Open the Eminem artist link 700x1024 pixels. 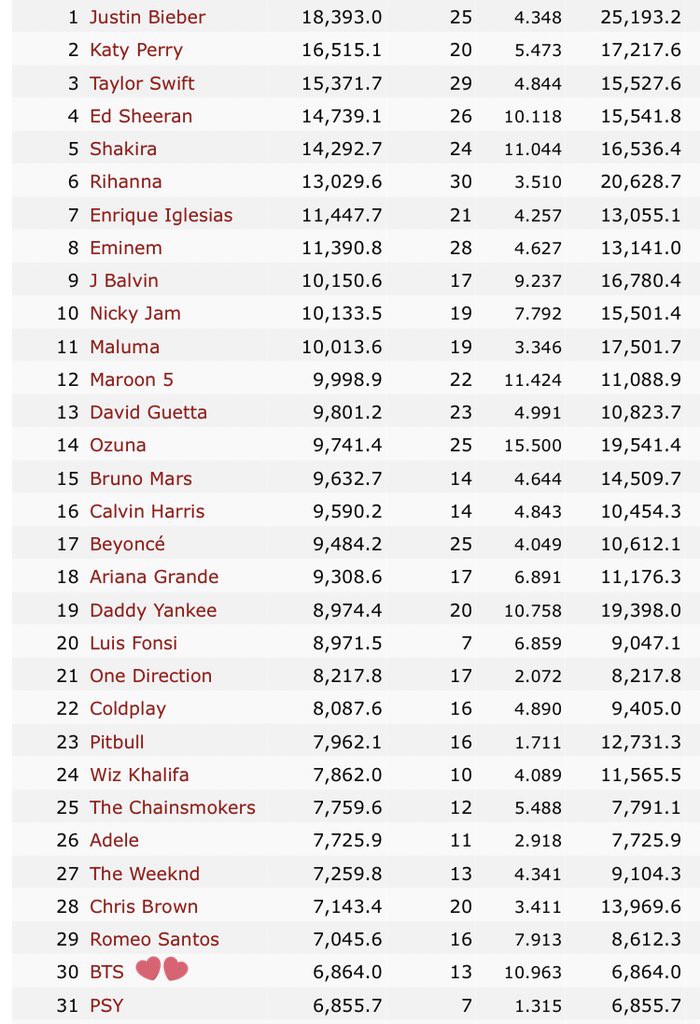point(125,248)
